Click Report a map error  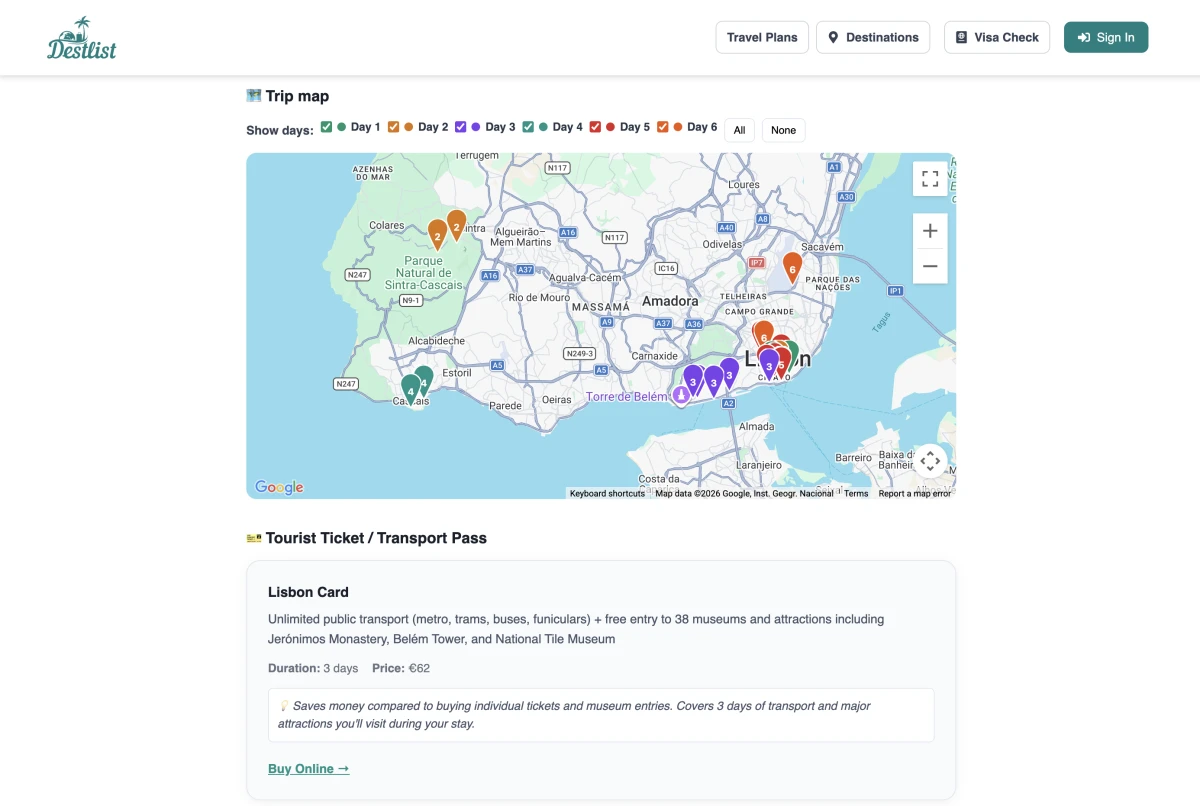click(x=915, y=493)
